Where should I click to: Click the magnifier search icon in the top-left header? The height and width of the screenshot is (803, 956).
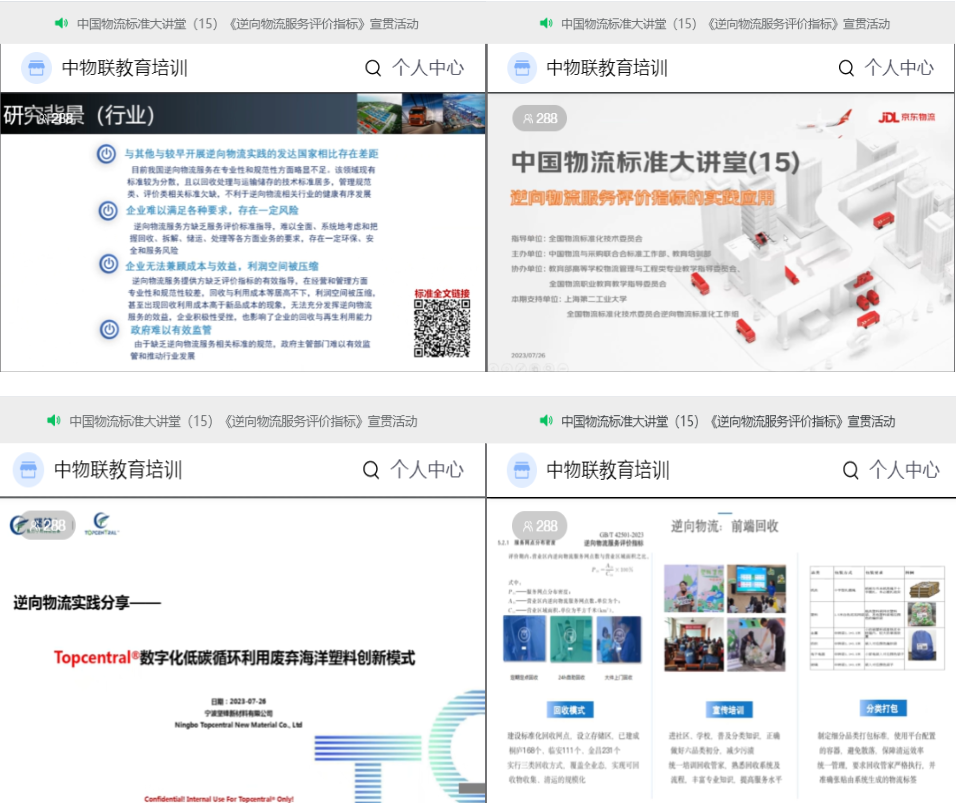371,67
